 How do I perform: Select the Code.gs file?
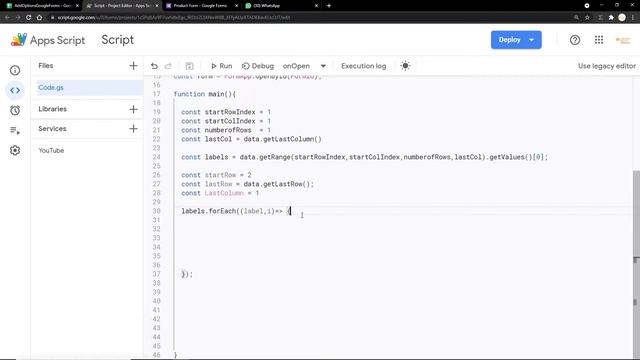(90, 88)
